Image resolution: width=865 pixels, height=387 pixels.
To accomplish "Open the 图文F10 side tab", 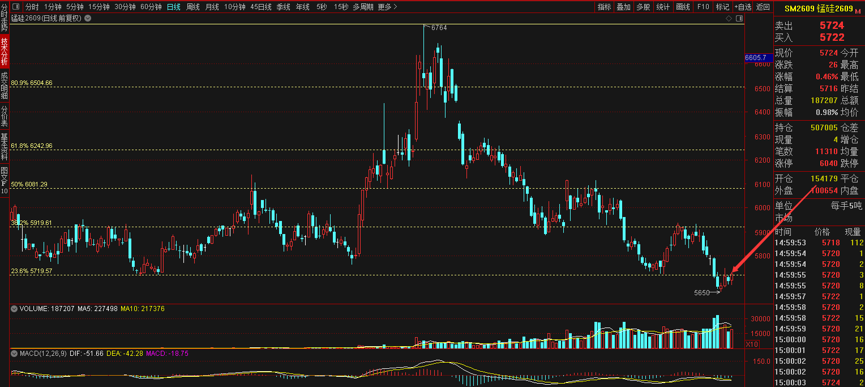I will pyautogui.click(x=4, y=181).
